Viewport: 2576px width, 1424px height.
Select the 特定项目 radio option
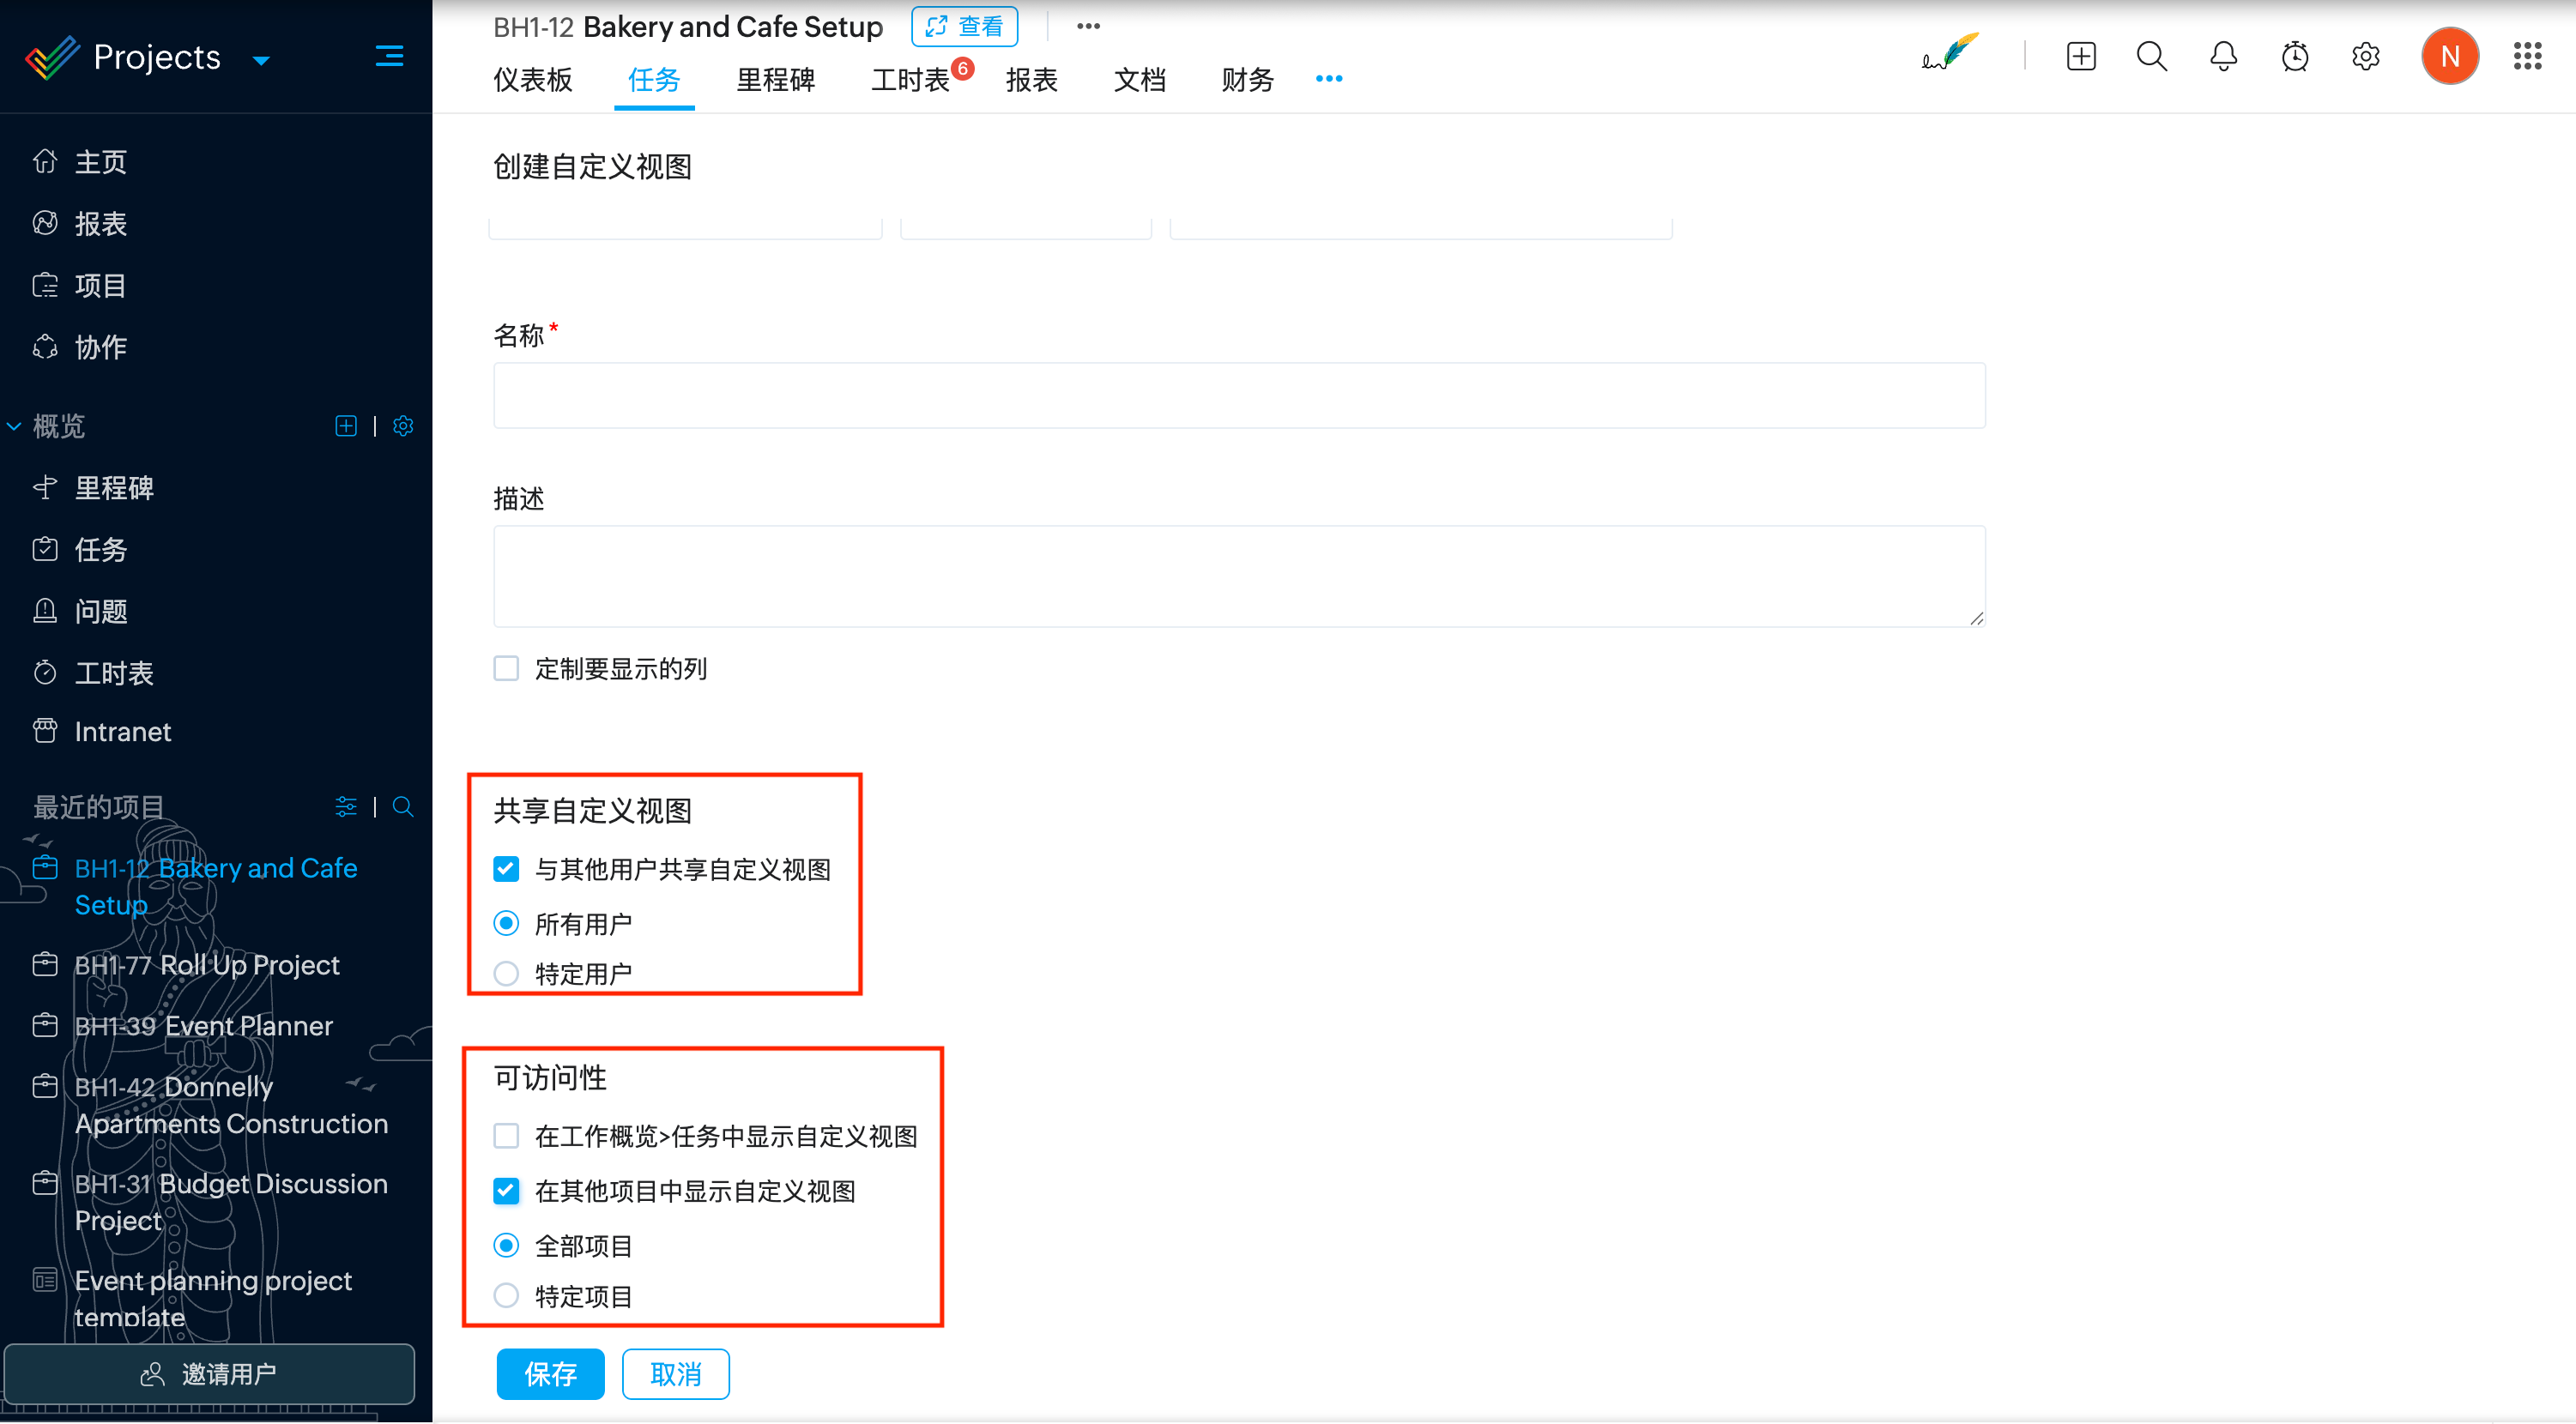point(506,1296)
